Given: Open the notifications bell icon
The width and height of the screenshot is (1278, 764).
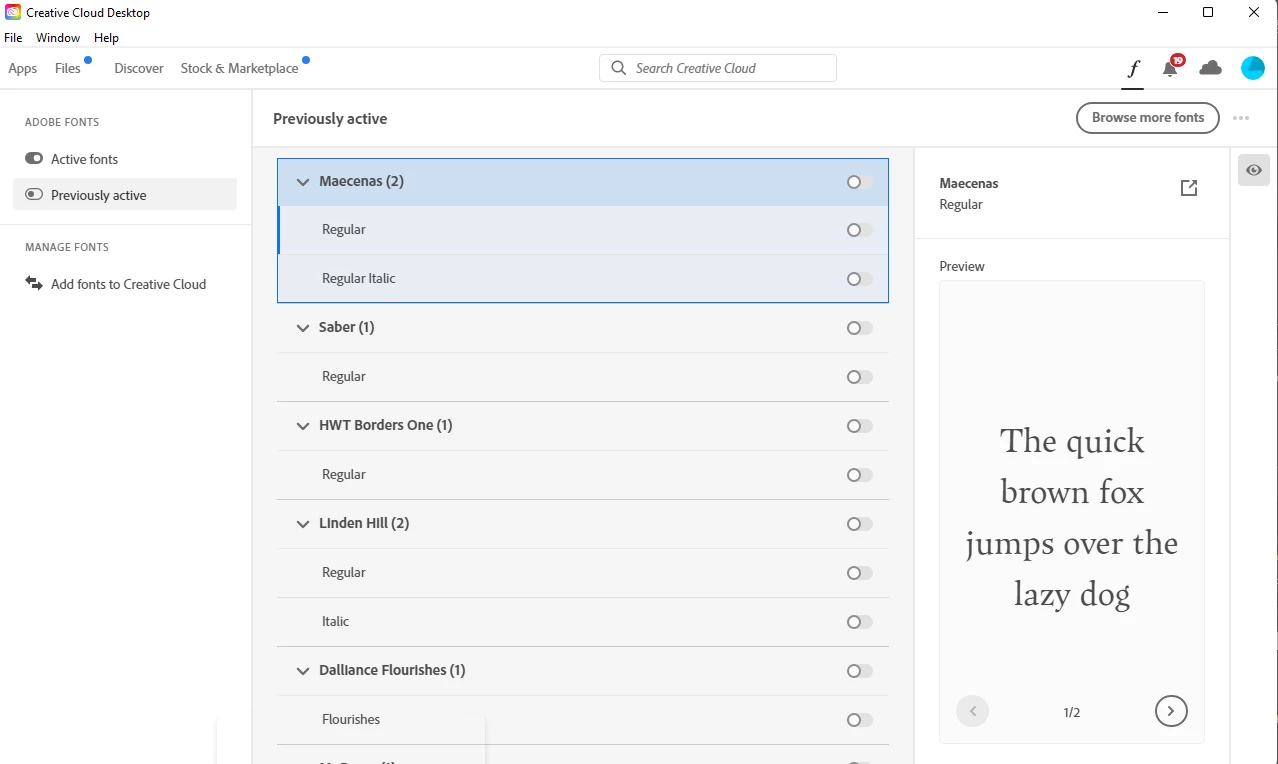Looking at the screenshot, I should pos(1171,68).
